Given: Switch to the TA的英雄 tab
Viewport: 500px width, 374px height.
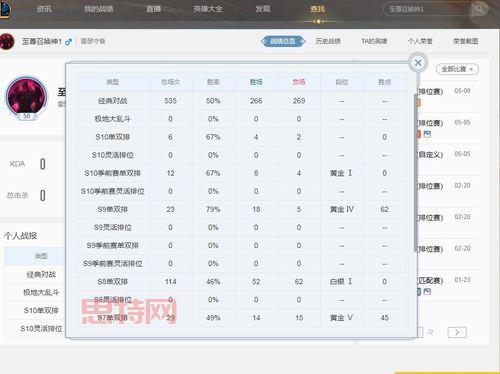Looking at the screenshot, I should point(374,41).
